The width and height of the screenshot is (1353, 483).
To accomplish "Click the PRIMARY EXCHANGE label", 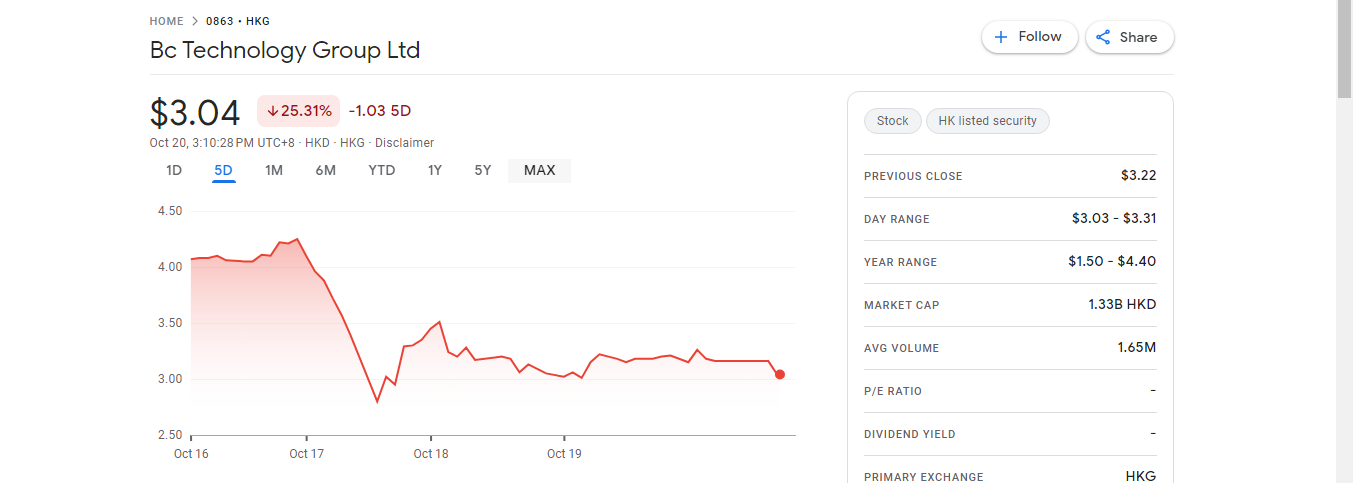I will 924,477.
